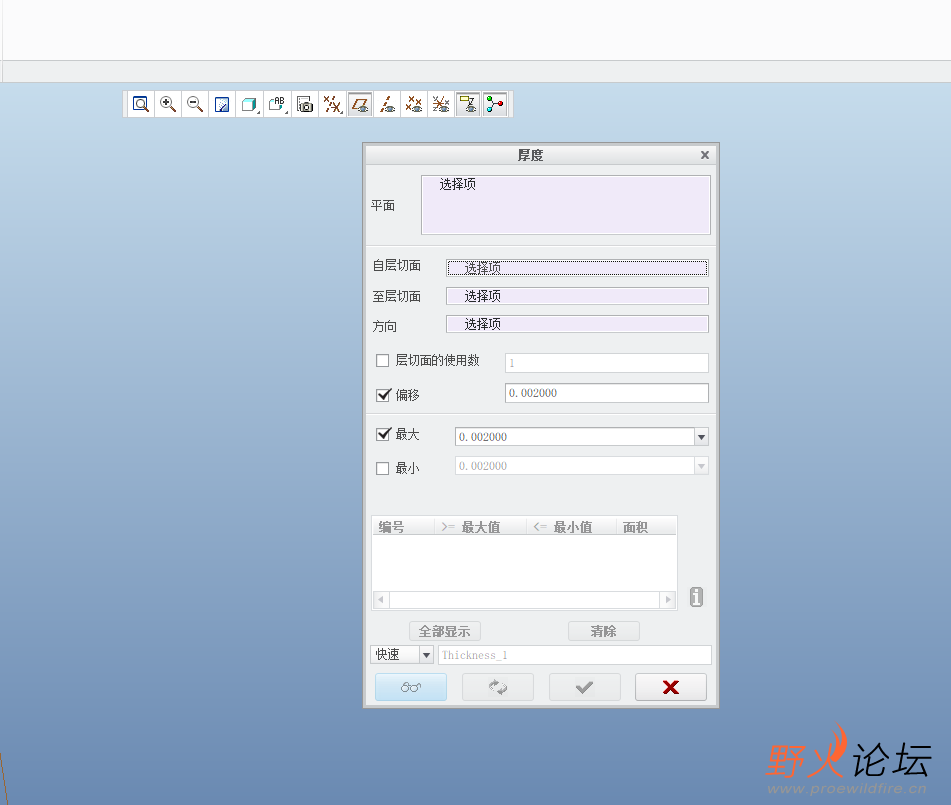Image resolution: width=951 pixels, height=805 pixels.
Task: Click the Repaint screen icon
Action: [x=222, y=104]
